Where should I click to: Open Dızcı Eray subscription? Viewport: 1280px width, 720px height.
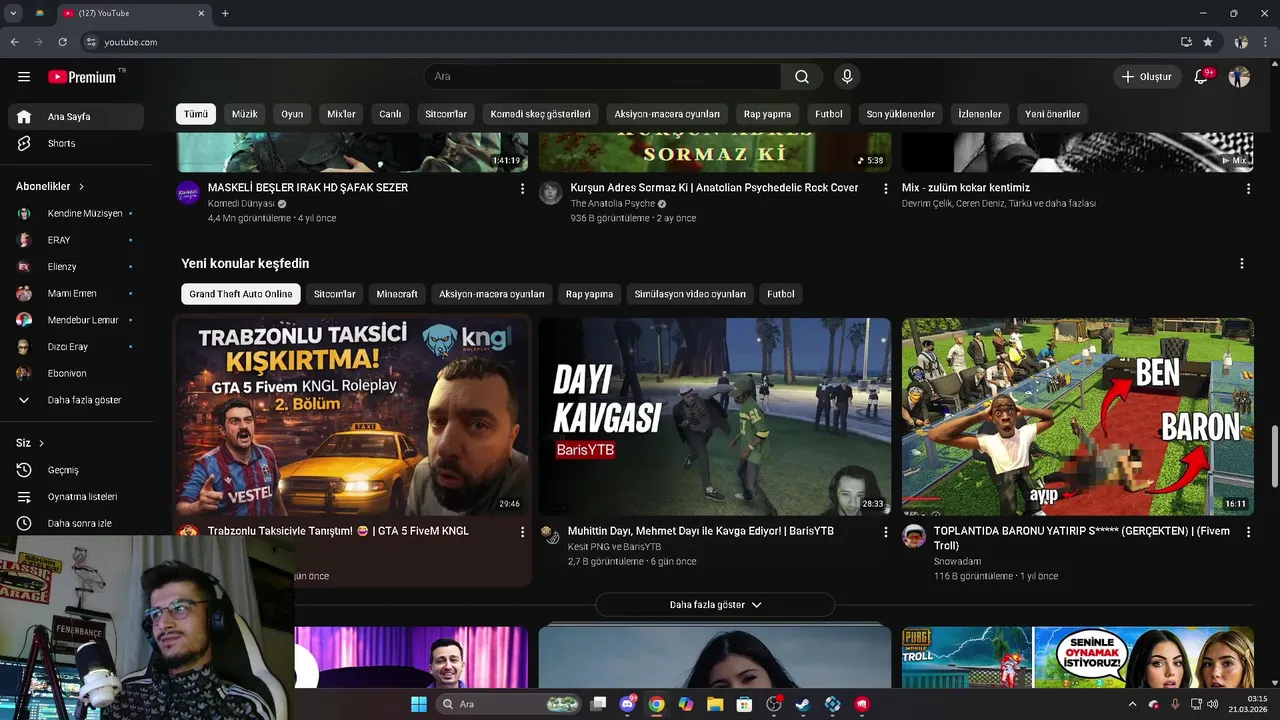tap(76, 347)
